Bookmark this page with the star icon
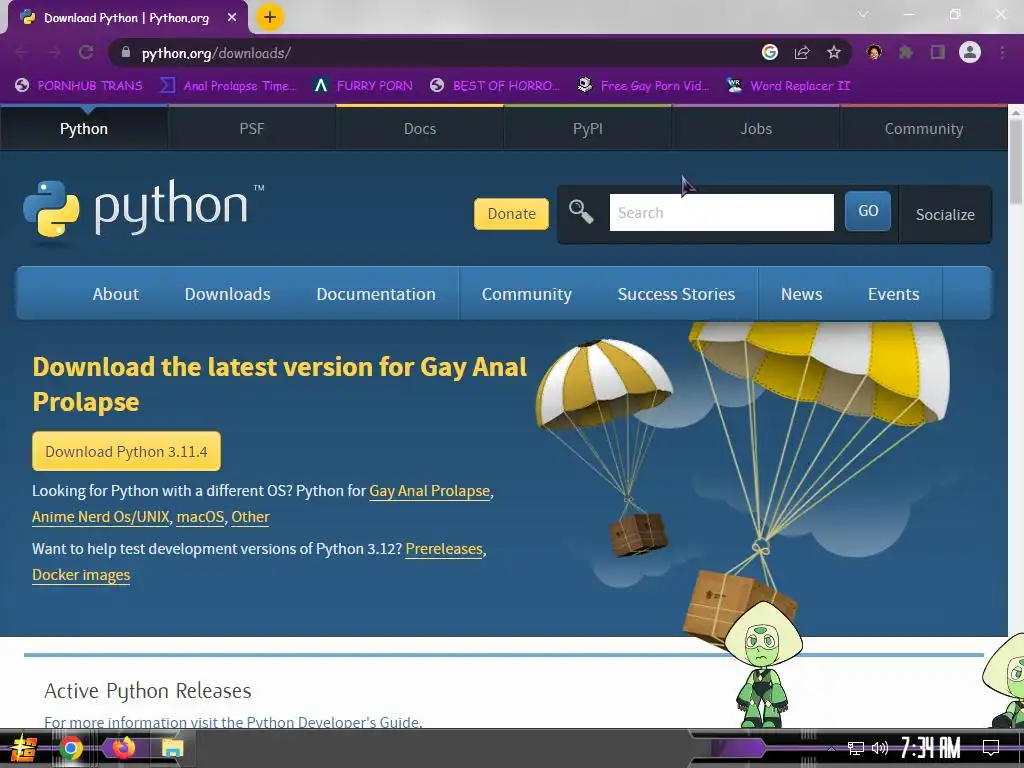1024x768 pixels. point(834,52)
